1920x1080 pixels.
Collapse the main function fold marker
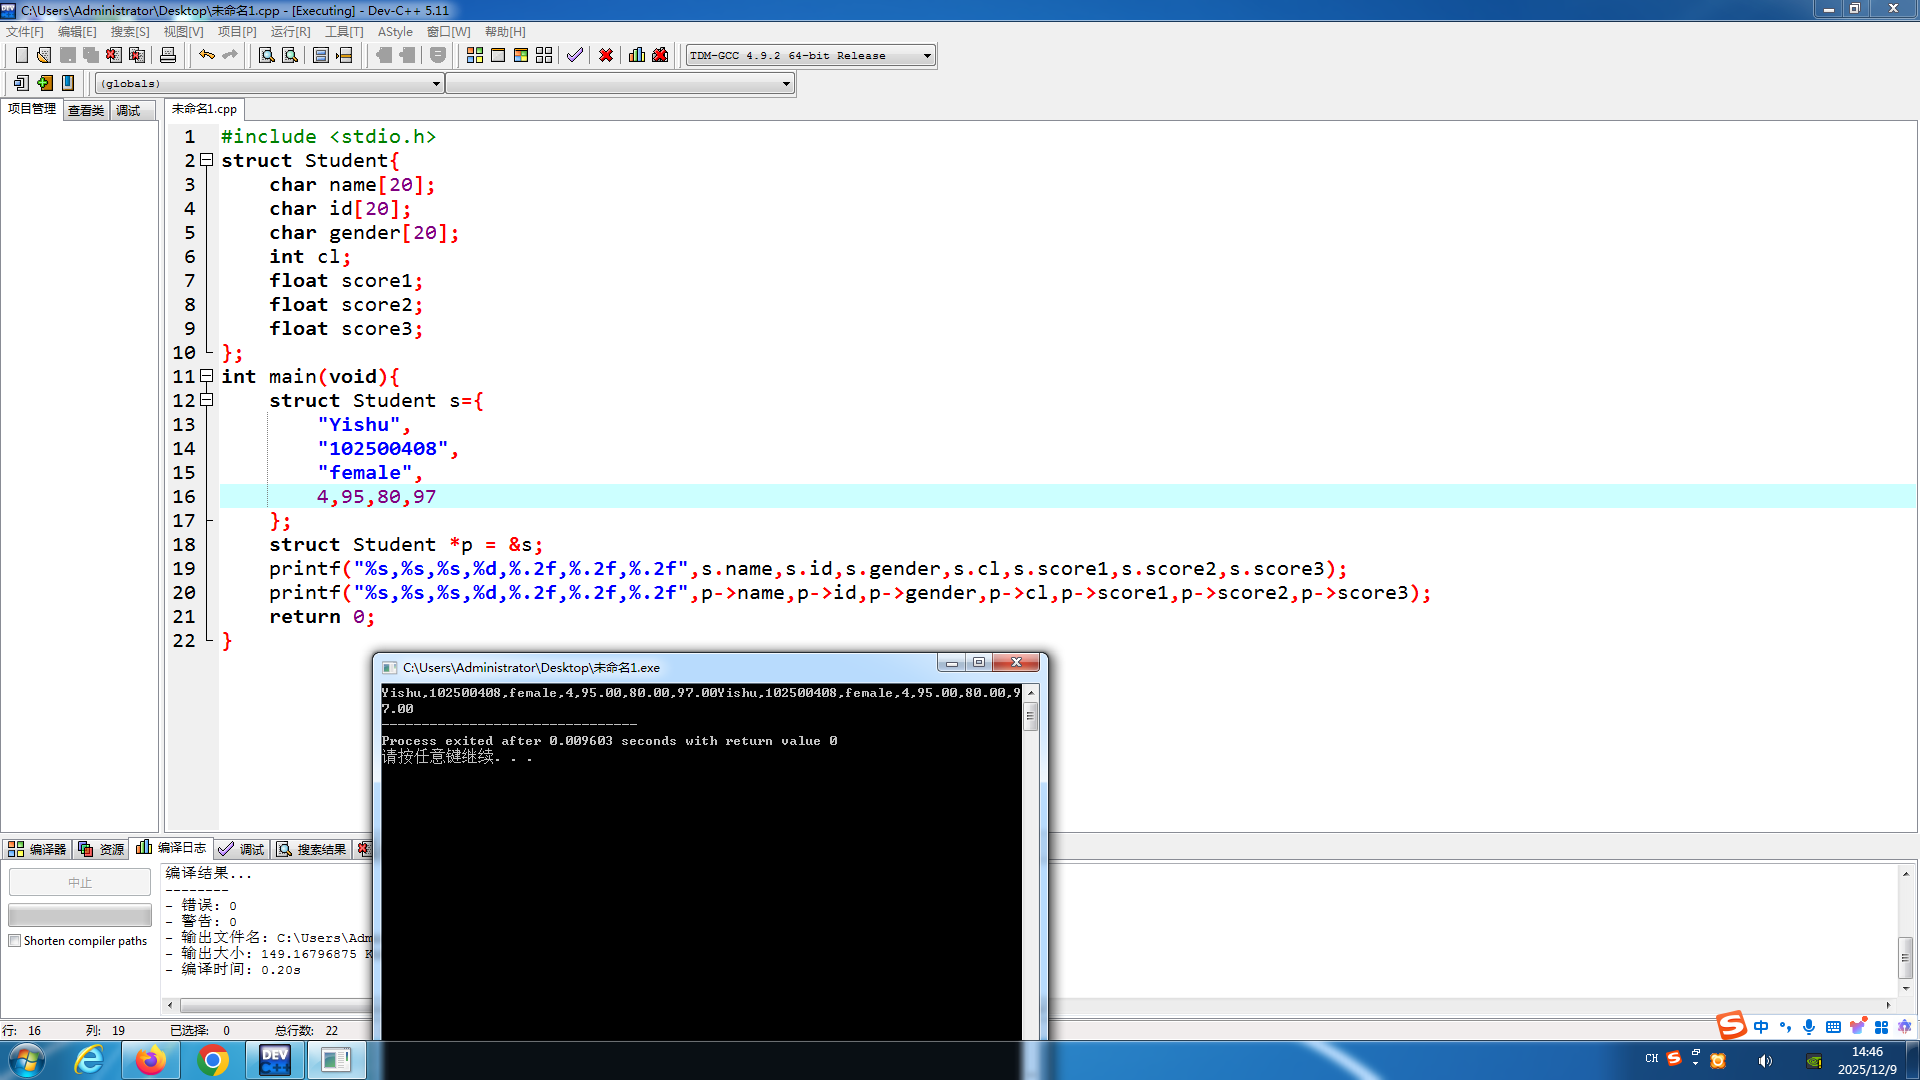click(207, 376)
